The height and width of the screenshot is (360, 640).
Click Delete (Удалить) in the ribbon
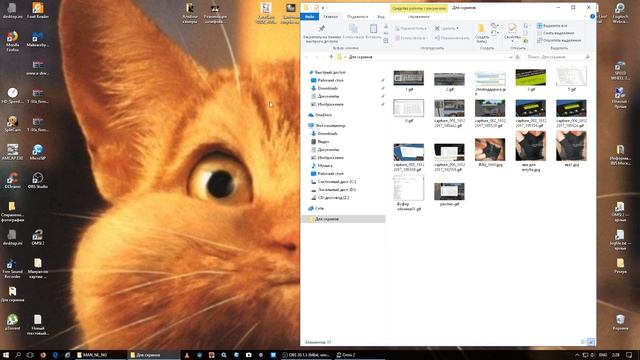coord(447,29)
